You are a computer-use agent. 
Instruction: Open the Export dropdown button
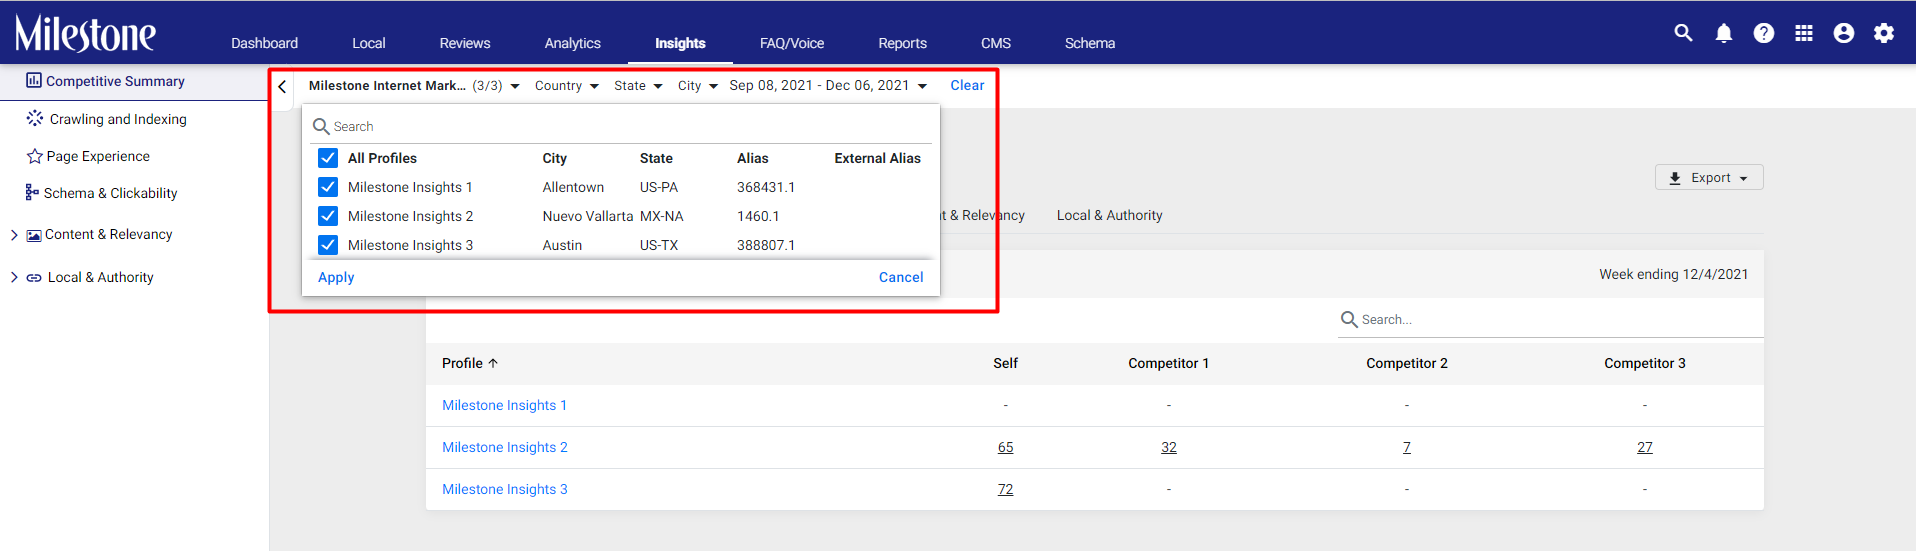(1709, 178)
